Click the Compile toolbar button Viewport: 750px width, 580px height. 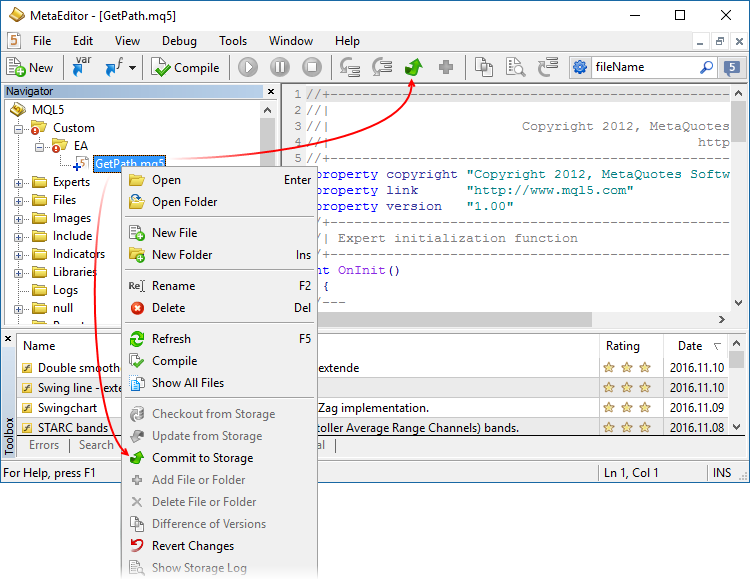pos(186,68)
